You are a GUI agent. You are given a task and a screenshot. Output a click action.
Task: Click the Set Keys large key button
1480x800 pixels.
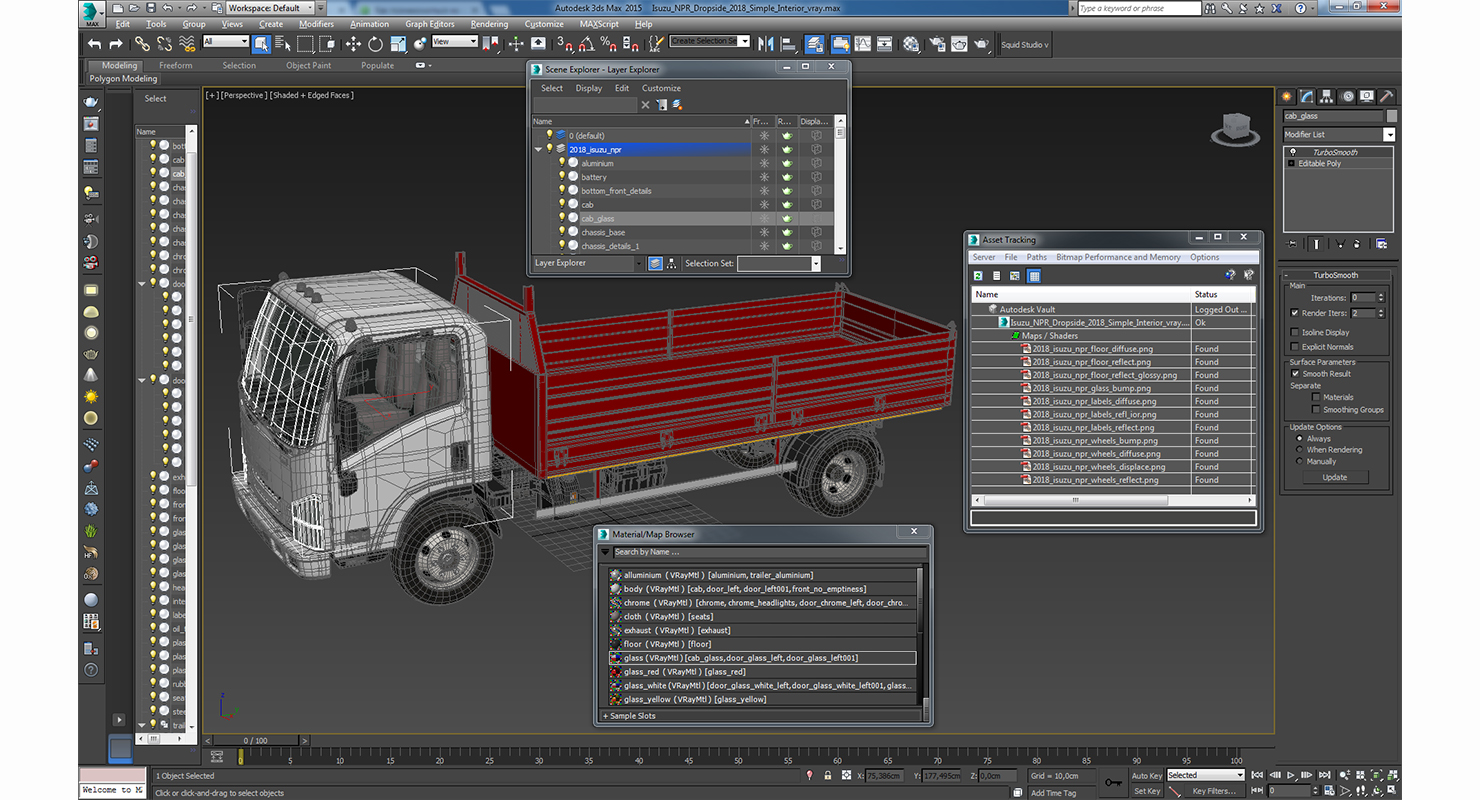point(1113,782)
